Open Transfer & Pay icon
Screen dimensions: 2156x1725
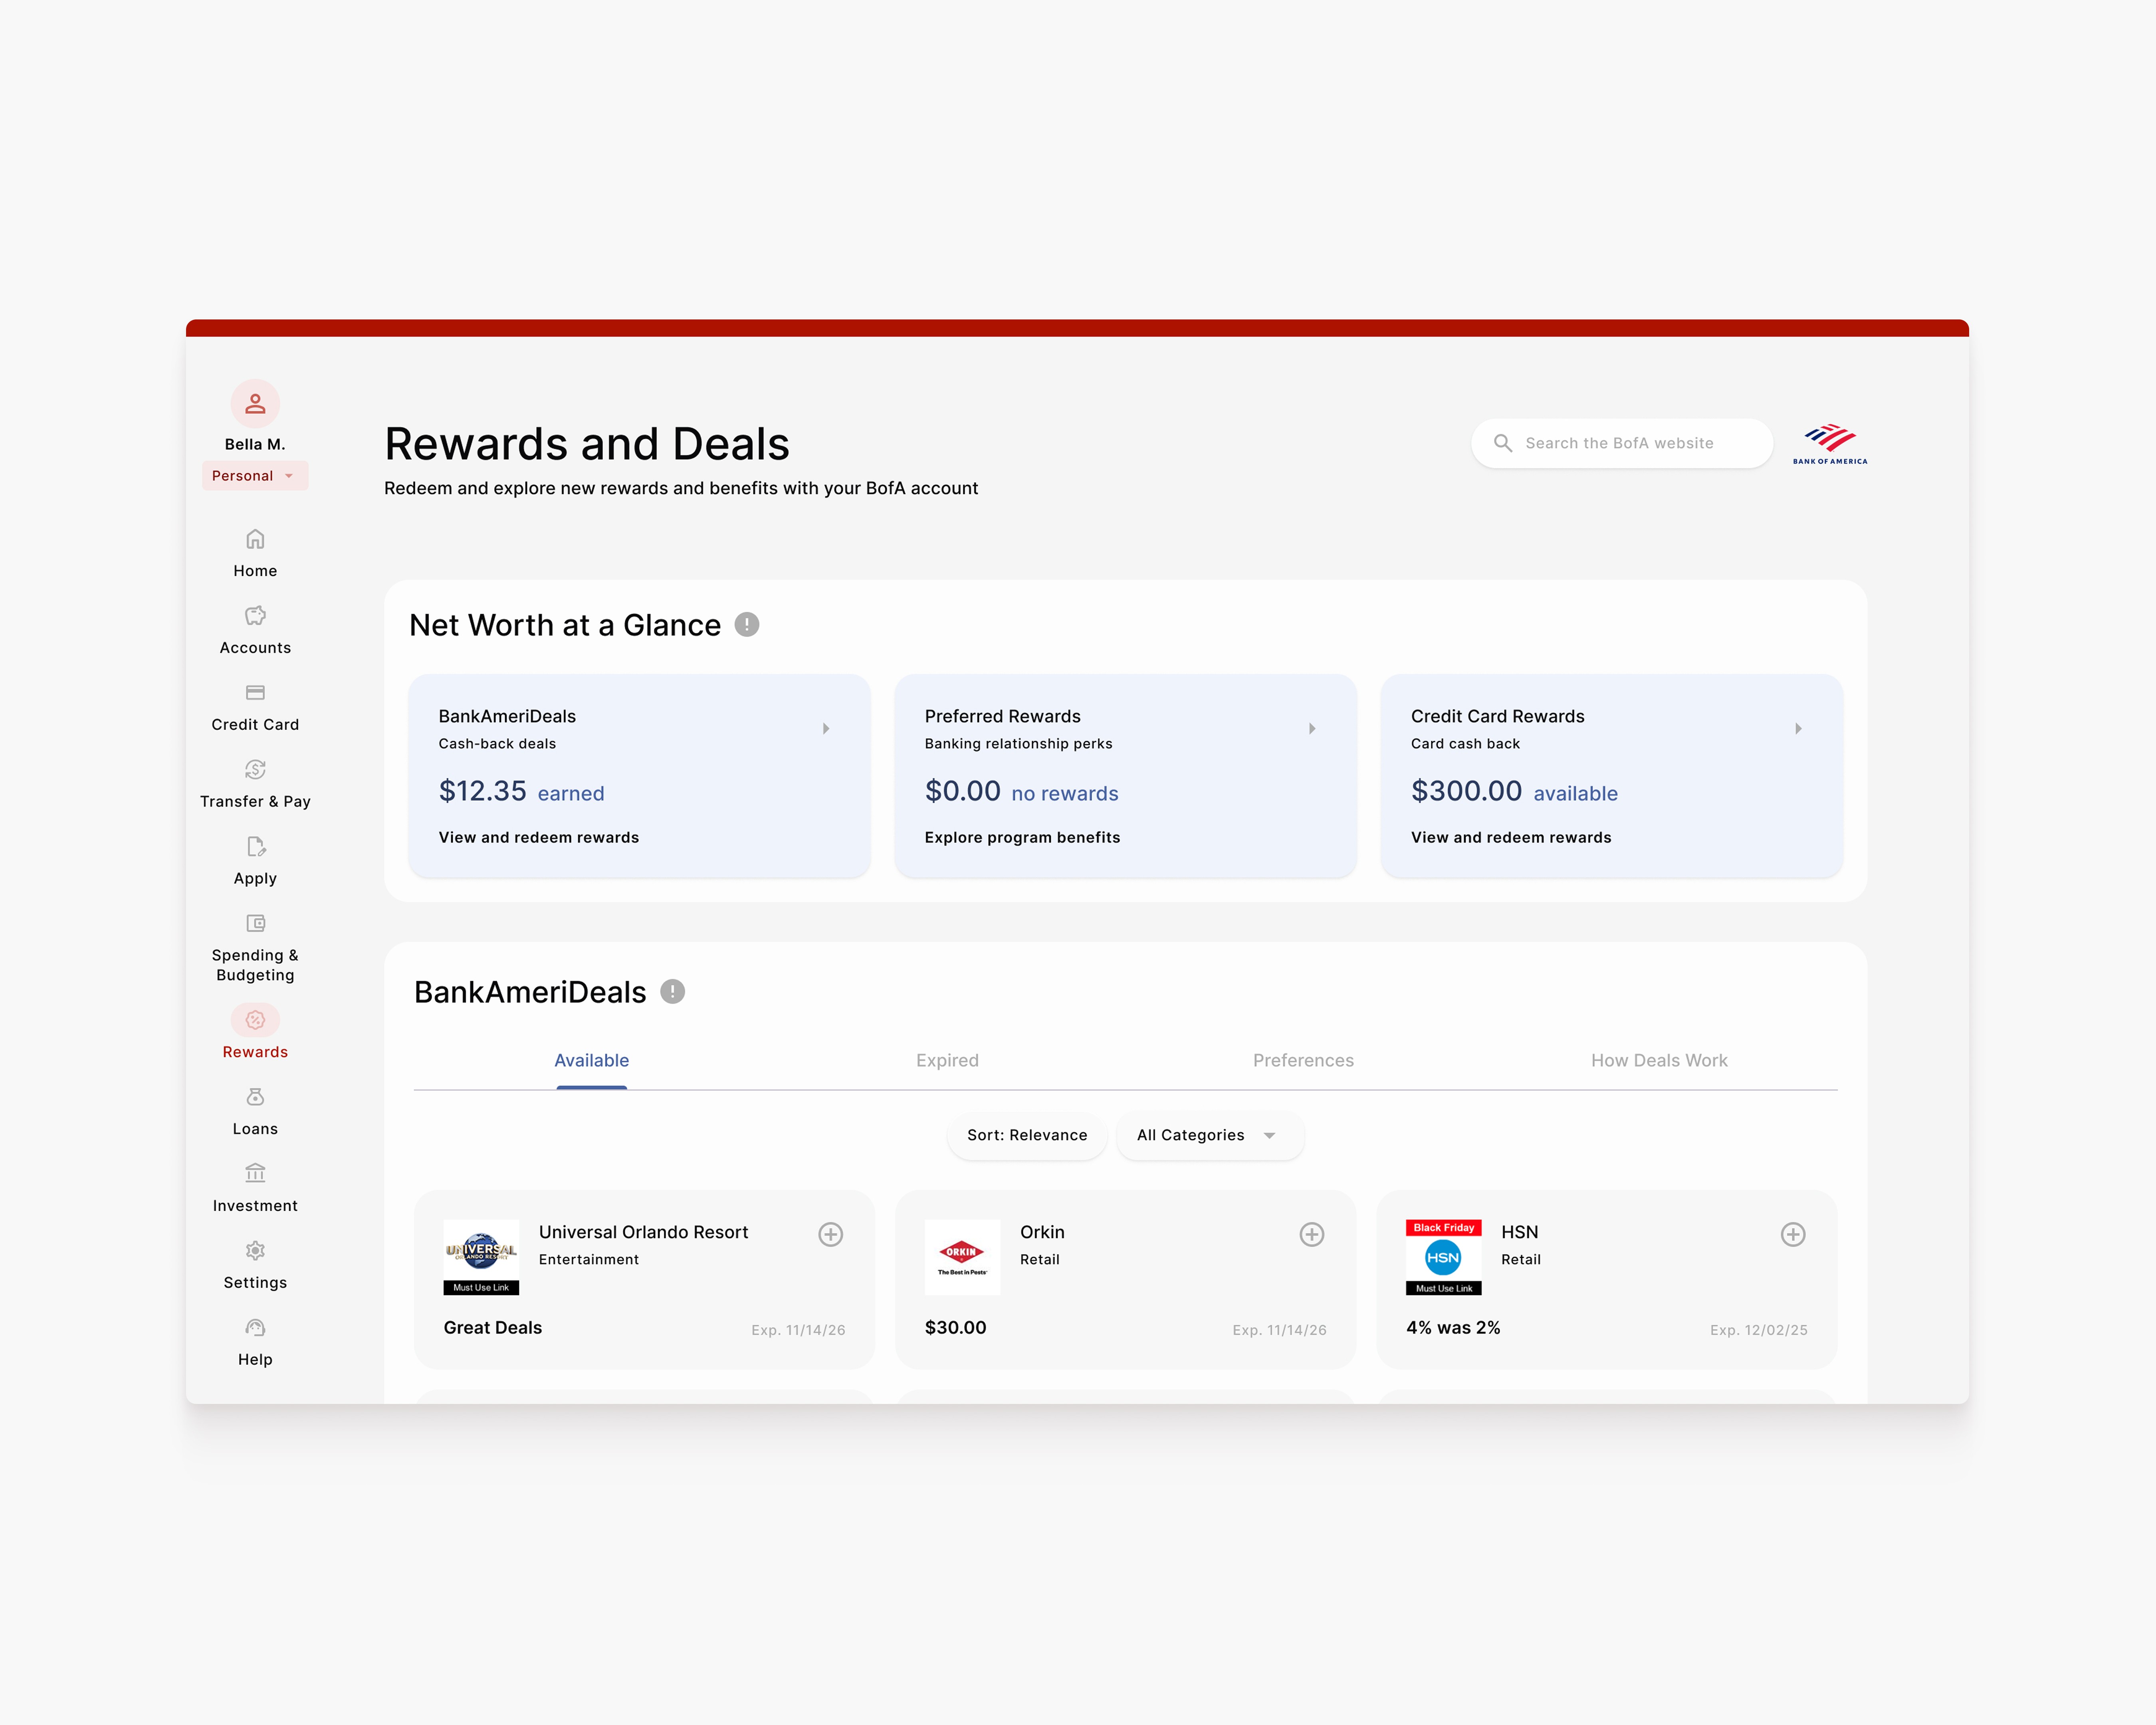[x=255, y=770]
